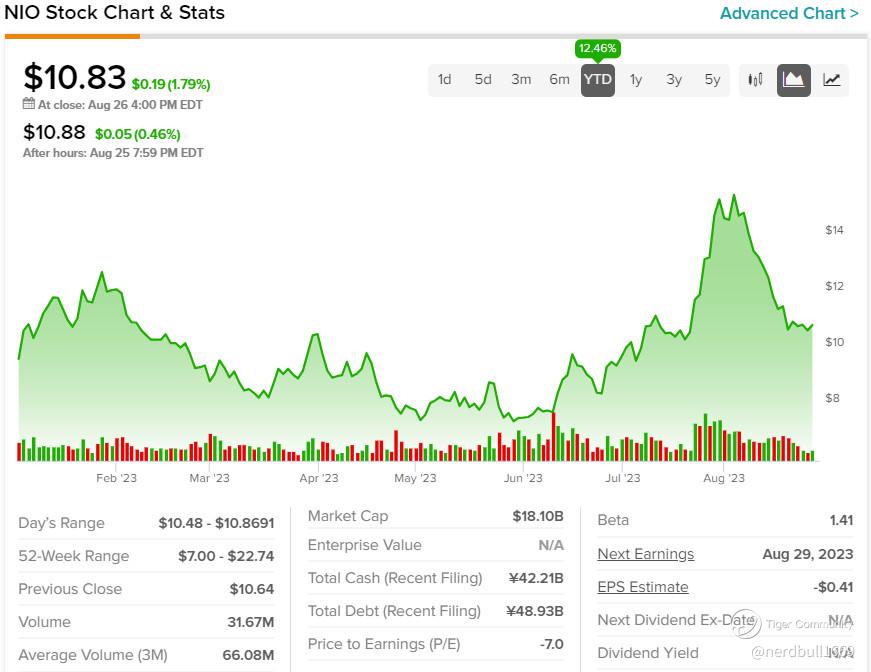Click the $8 price axis label
The image size is (871, 672).
pyautogui.click(x=832, y=399)
